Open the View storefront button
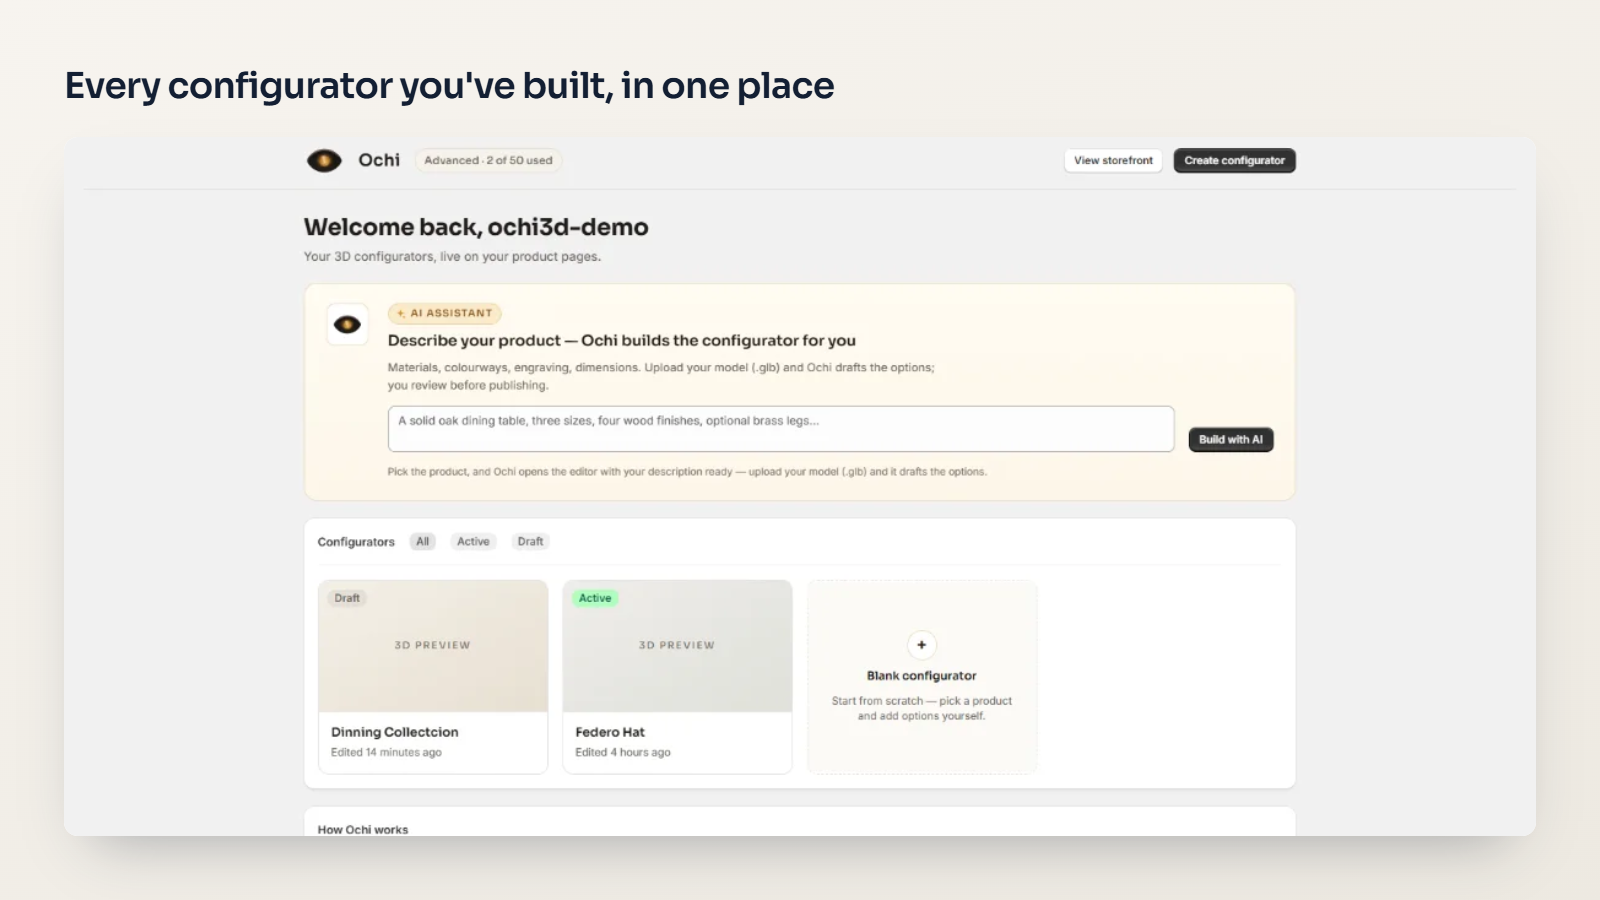1600x900 pixels. point(1113,160)
